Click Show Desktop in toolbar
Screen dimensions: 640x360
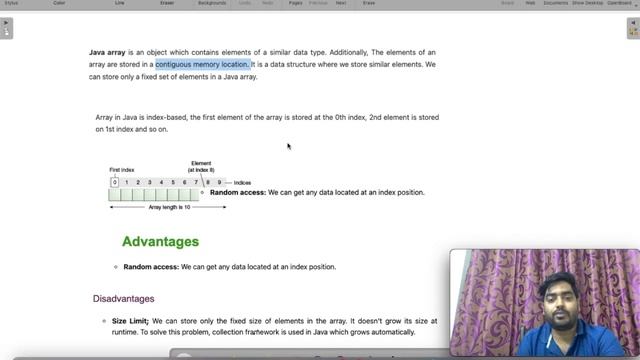pos(588,3)
